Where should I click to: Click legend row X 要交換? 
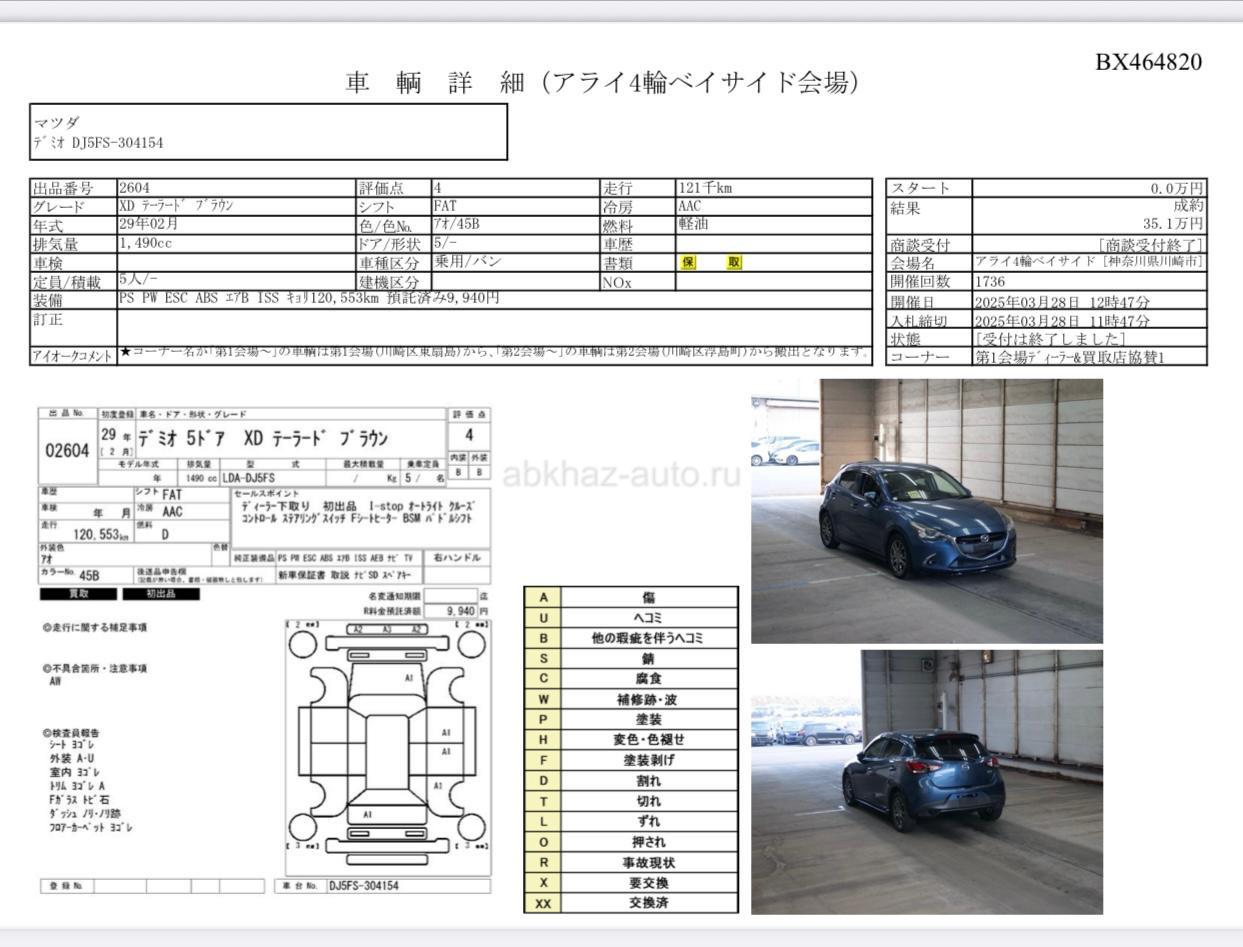(631, 882)
